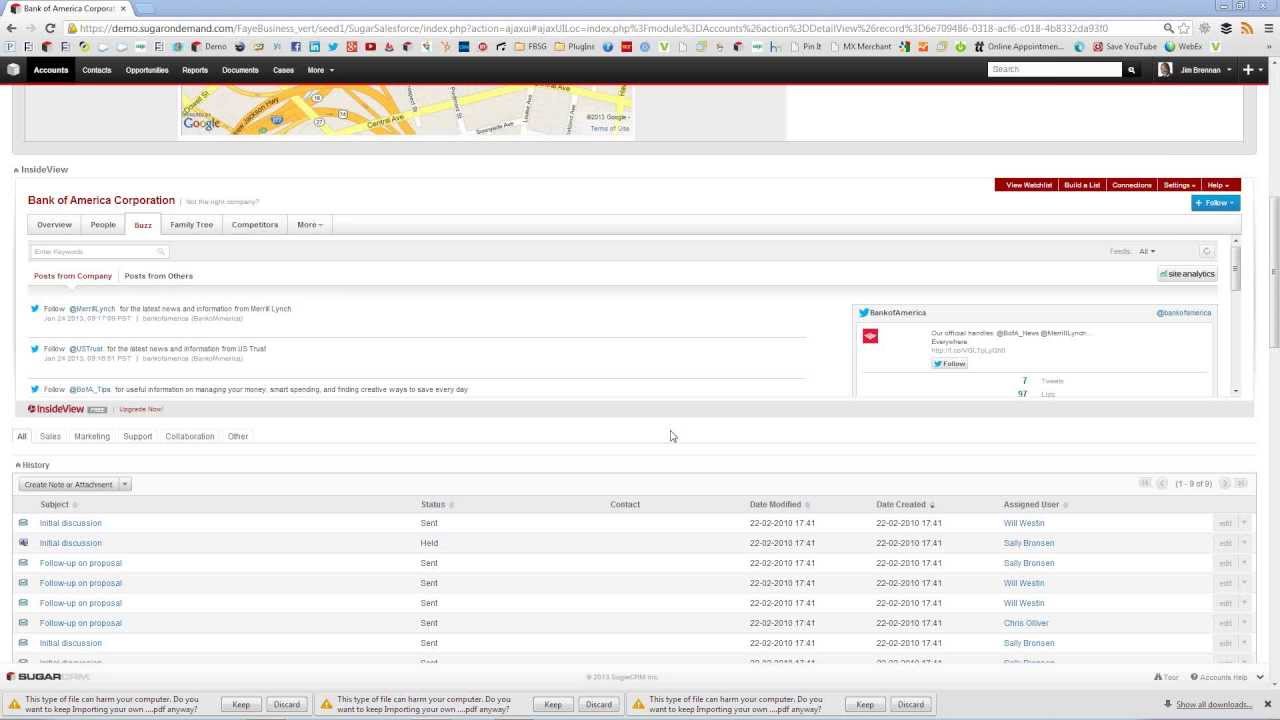
Task: Open the LinkedIn bookmark icon
Action: [x=315, y=47]
